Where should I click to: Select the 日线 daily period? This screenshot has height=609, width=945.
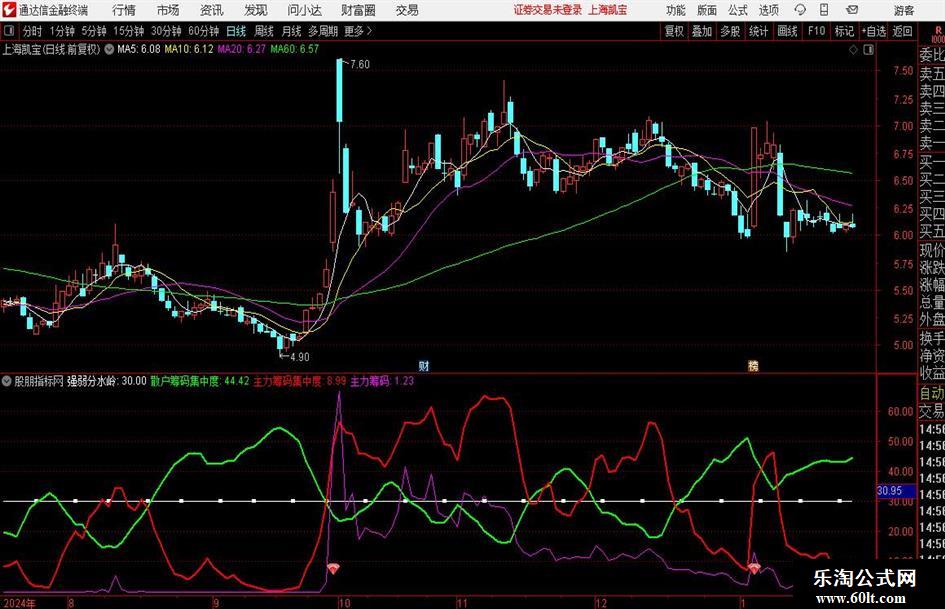236,31
